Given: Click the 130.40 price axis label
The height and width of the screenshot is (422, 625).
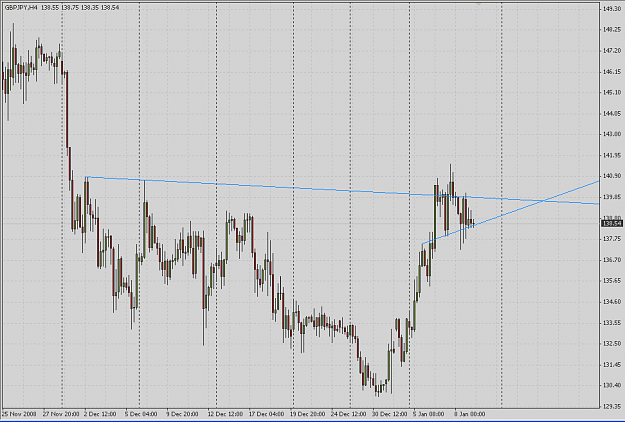Looking at the screenshot, I should (x=612, y=385).
